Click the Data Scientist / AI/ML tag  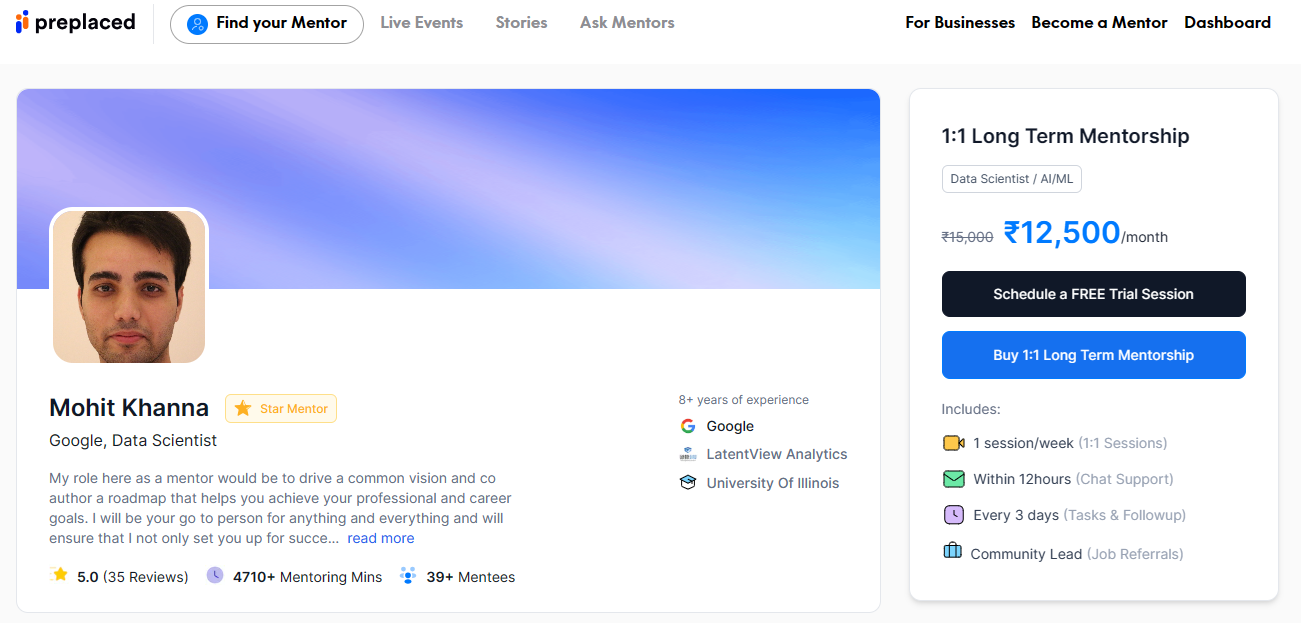(1012, 179)
